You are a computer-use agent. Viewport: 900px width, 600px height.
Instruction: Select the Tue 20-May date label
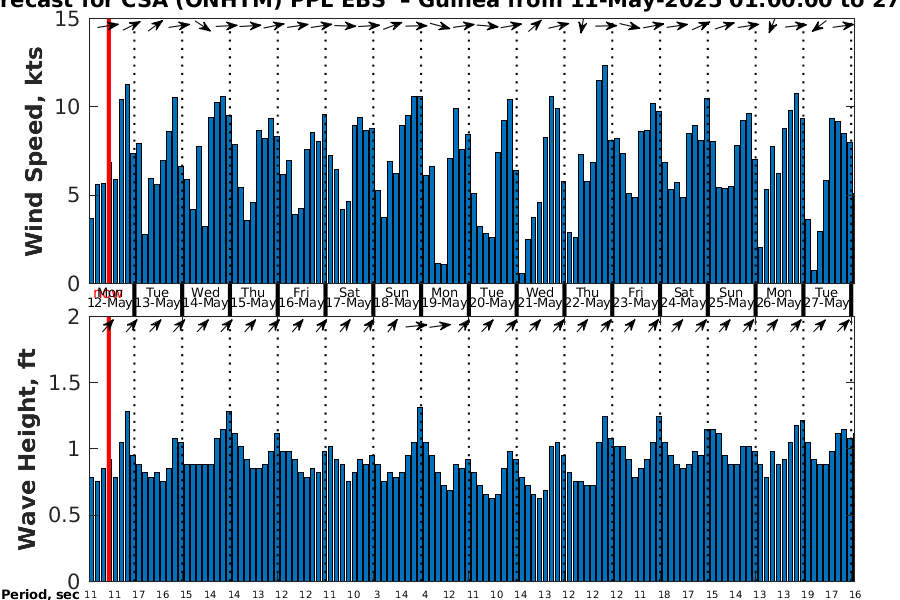(x=492, y=297)
